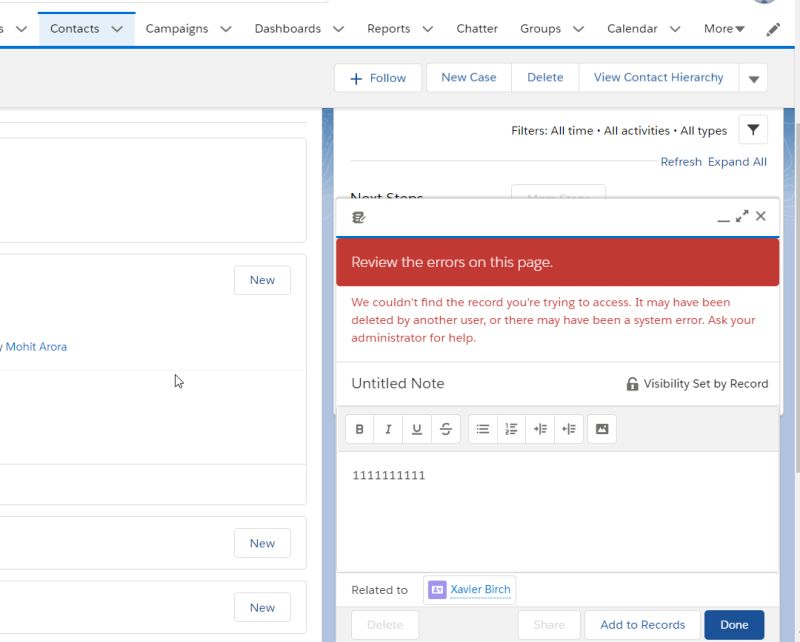This screenshot has height=642, width=800.
Task: Click the Done button to save the note
Action: pyautogui.click(x=734, y=623)
